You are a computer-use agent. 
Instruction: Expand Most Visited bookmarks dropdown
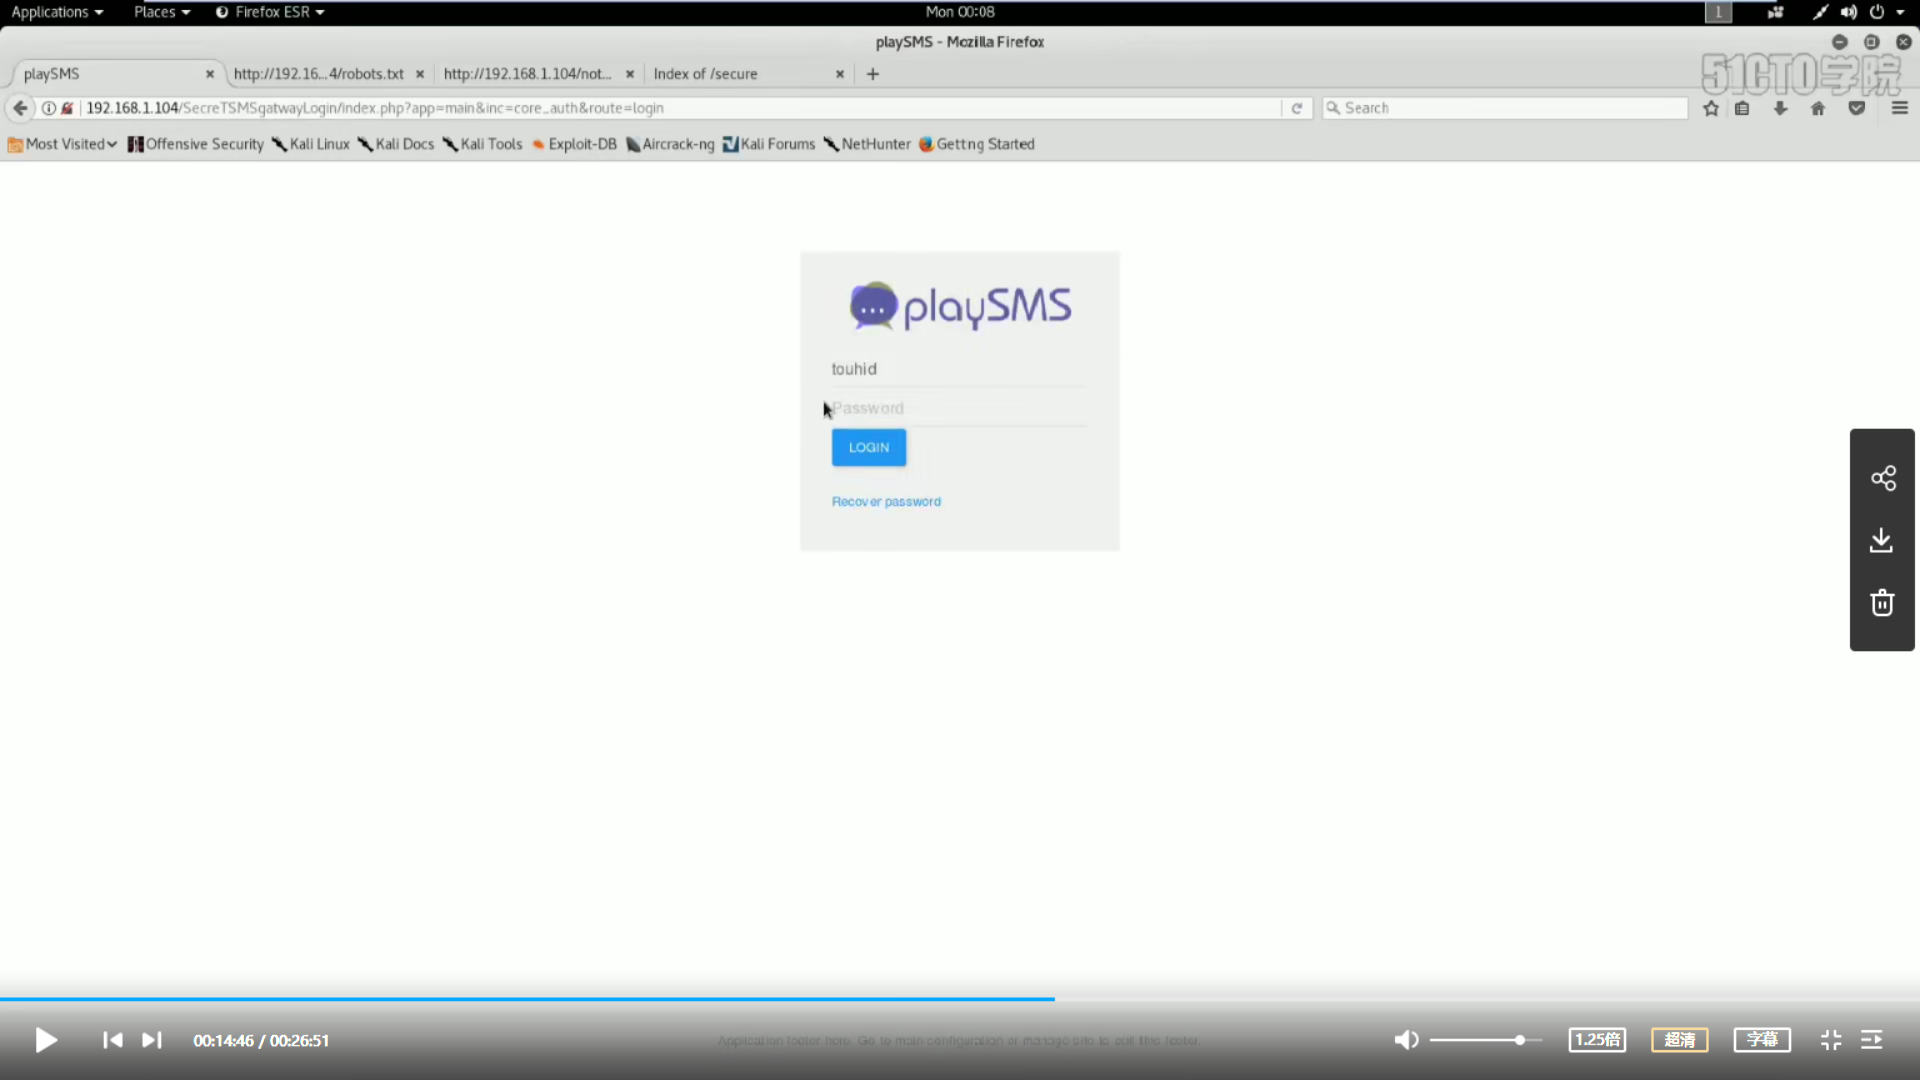coord(62,144)
